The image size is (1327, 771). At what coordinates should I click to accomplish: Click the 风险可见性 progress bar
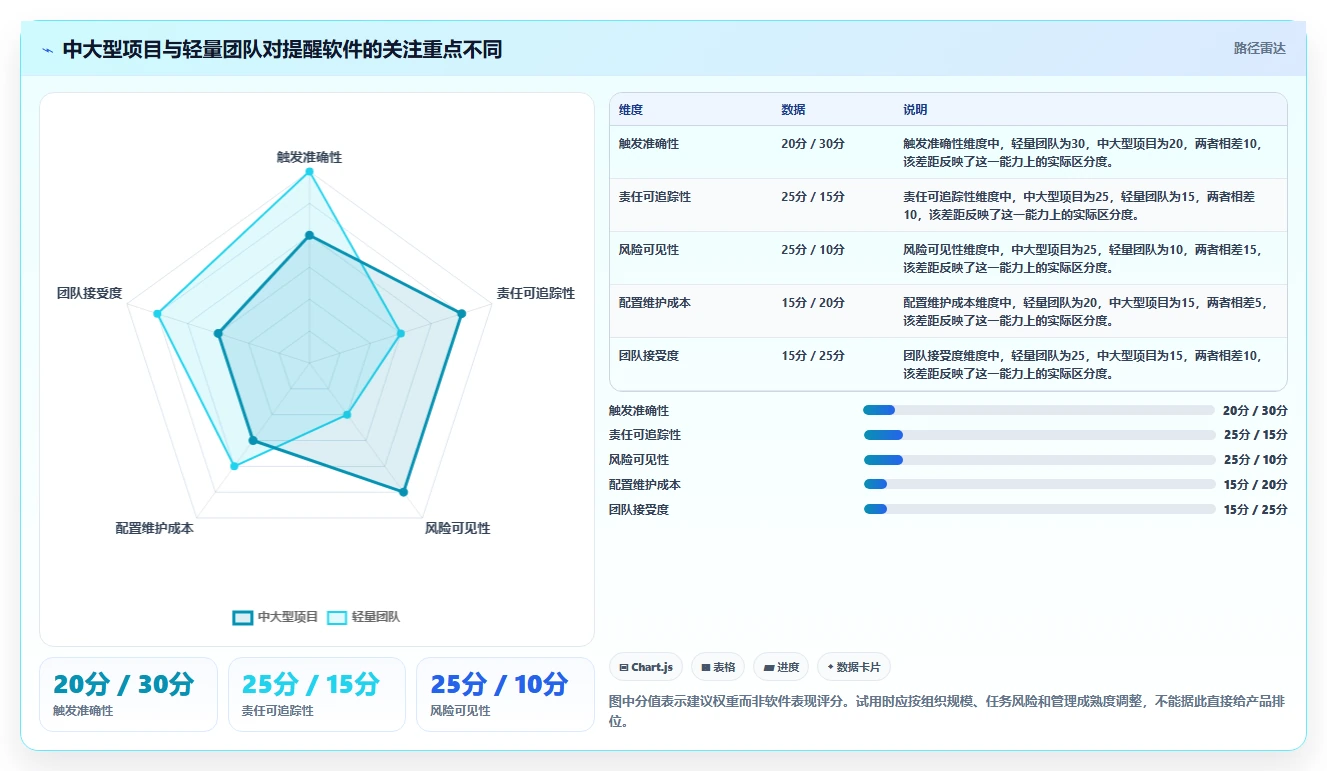[x=1039, y=460]
